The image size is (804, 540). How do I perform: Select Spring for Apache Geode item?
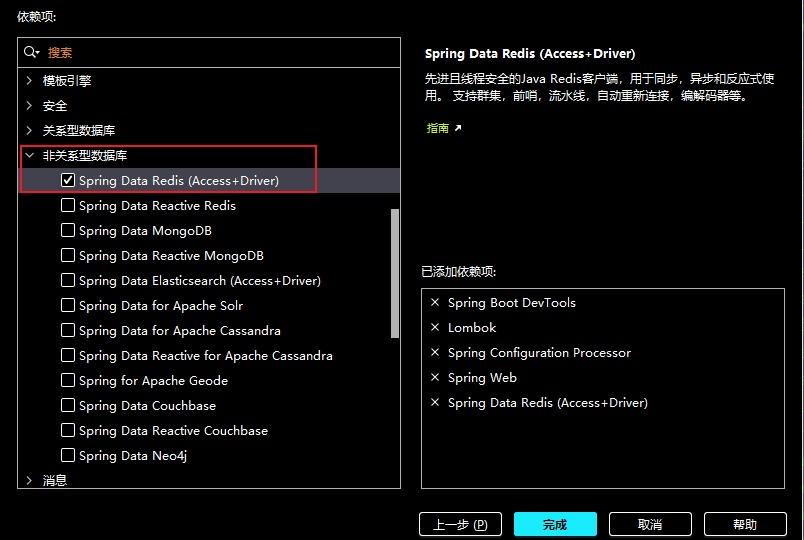tap(153, 381)
